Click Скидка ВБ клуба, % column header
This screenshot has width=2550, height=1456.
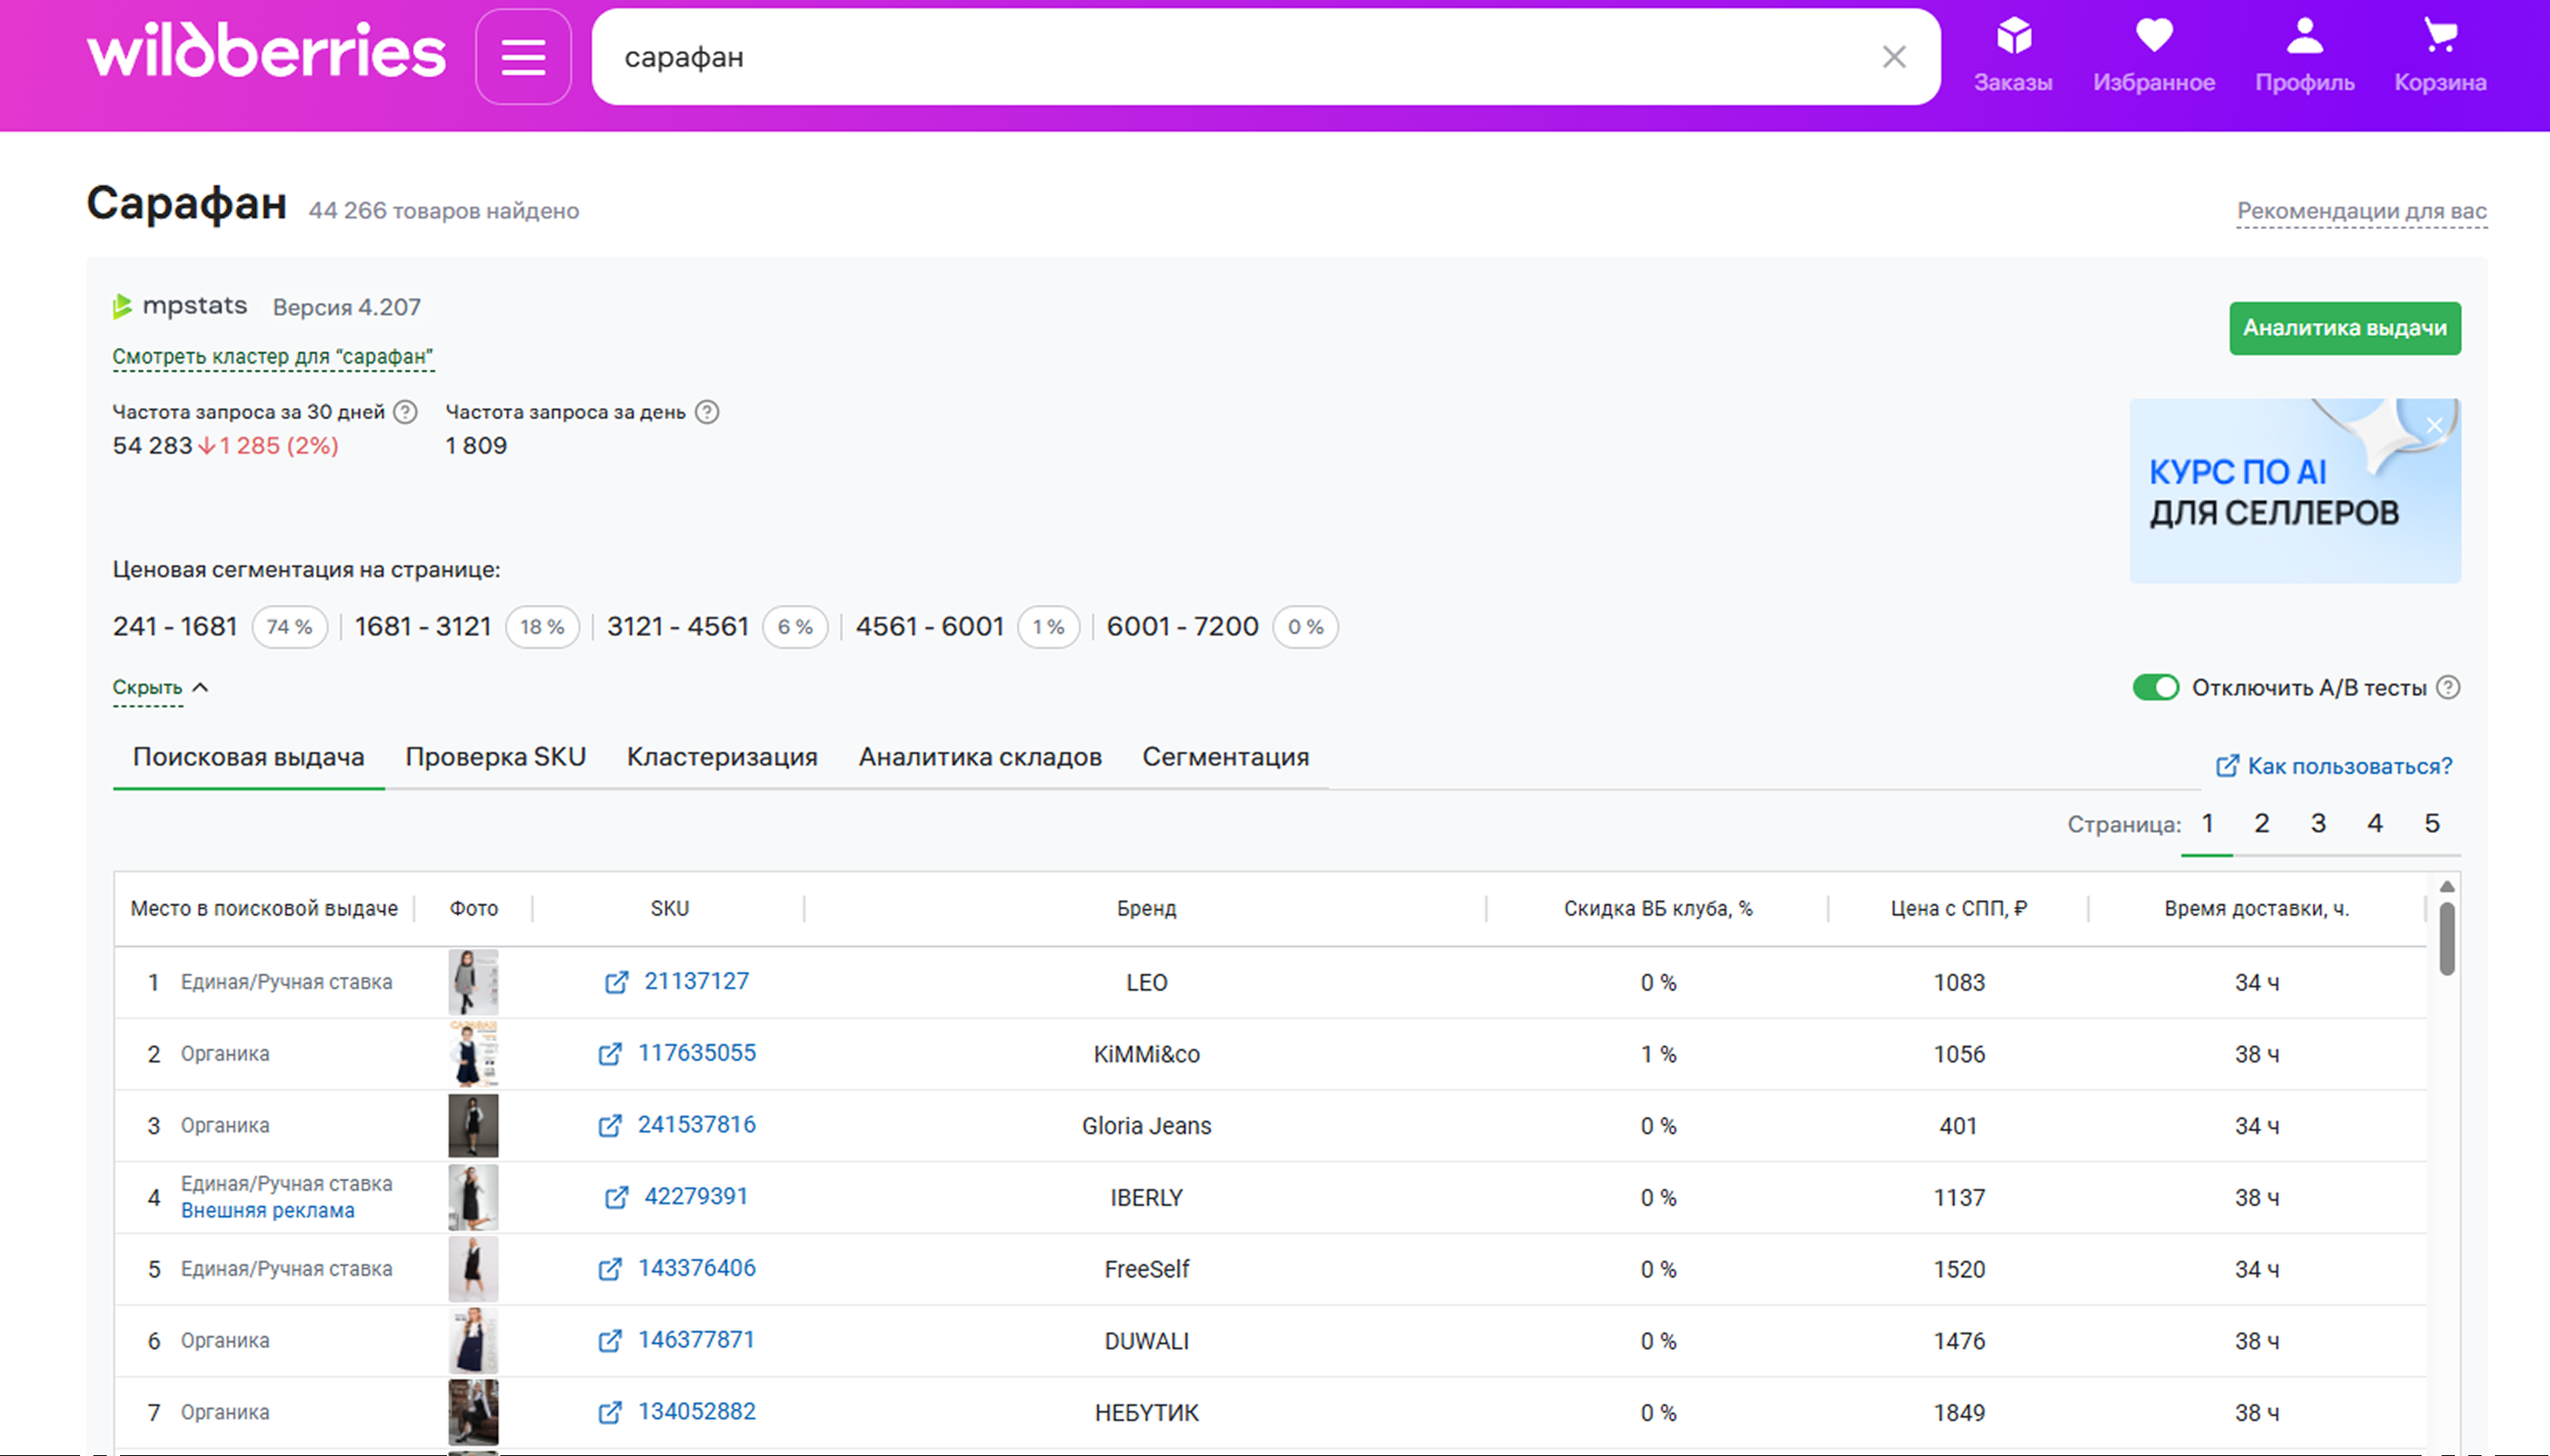[1658, 908]
